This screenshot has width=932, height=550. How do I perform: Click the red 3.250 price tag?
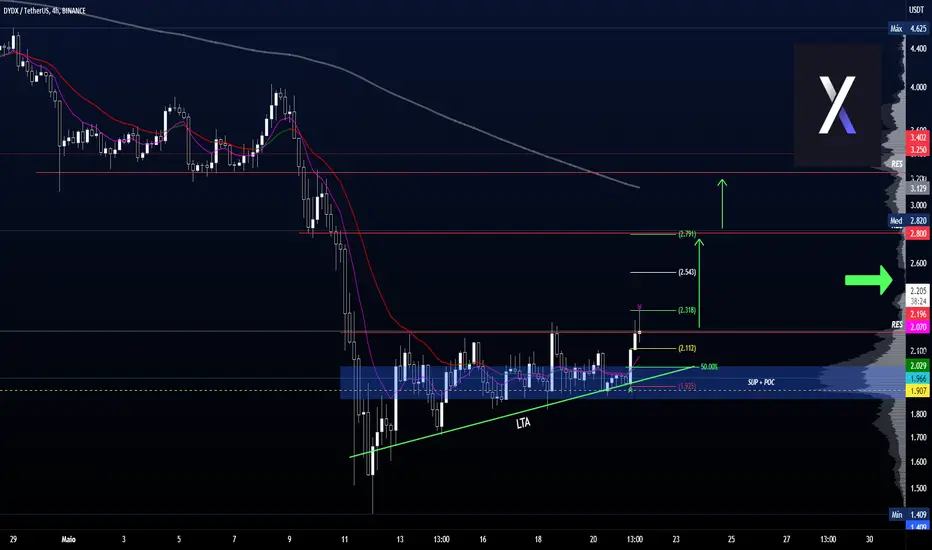point(918,150)
